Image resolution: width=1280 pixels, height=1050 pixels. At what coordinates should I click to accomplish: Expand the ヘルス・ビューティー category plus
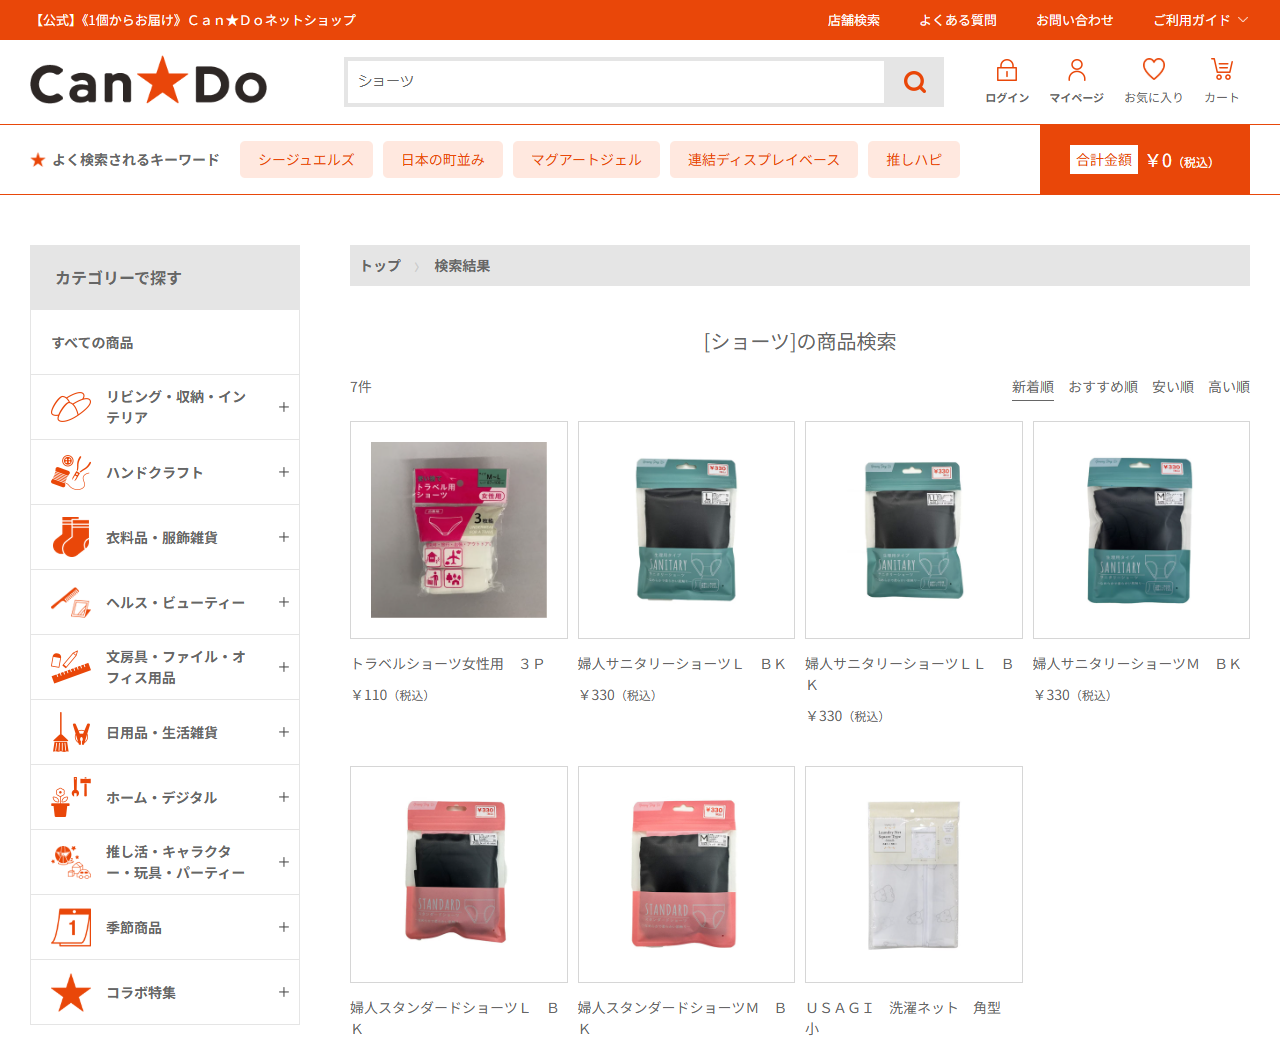tap(284, 602)
